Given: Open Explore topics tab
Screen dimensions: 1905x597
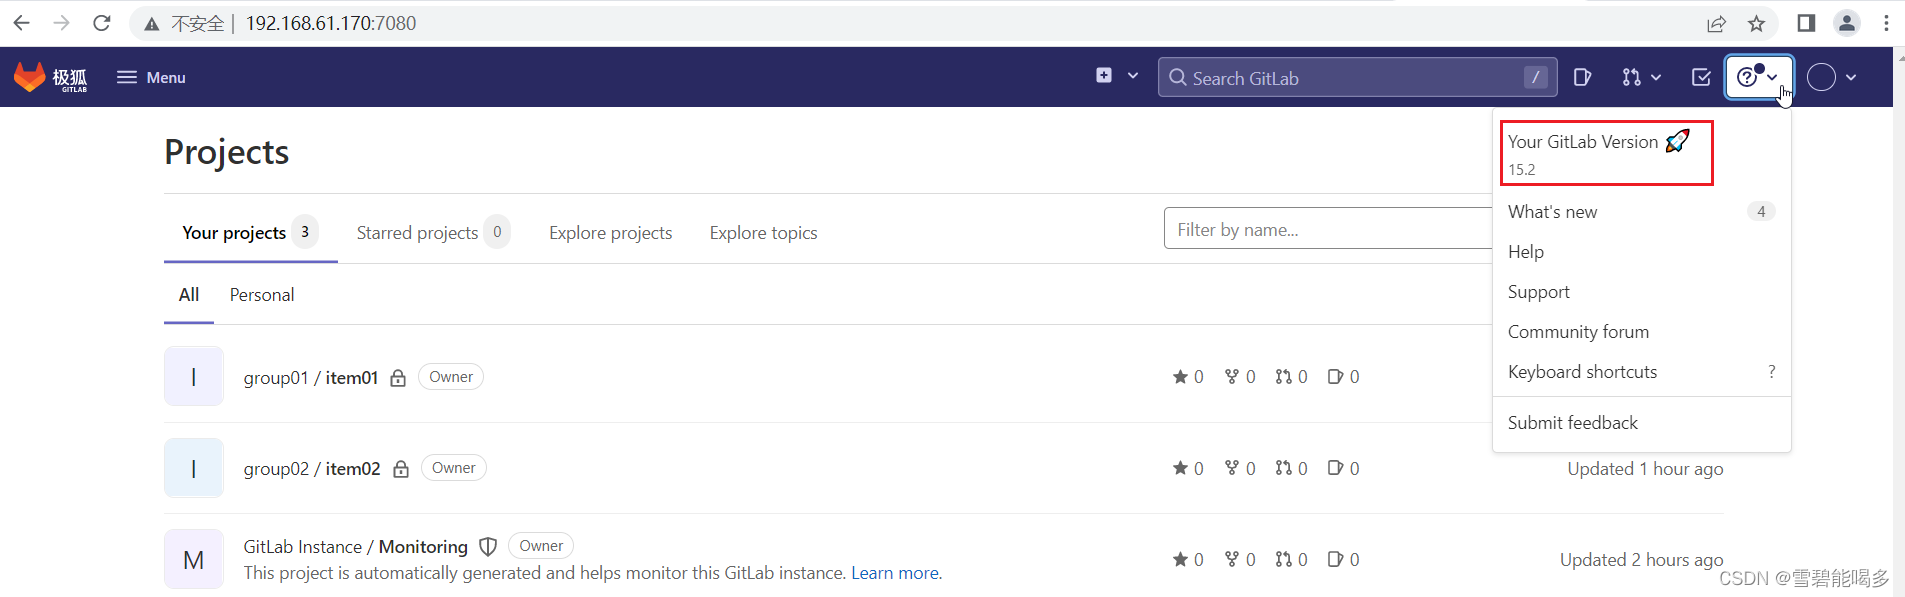Looking at the screenshot, I should (763, 233).
